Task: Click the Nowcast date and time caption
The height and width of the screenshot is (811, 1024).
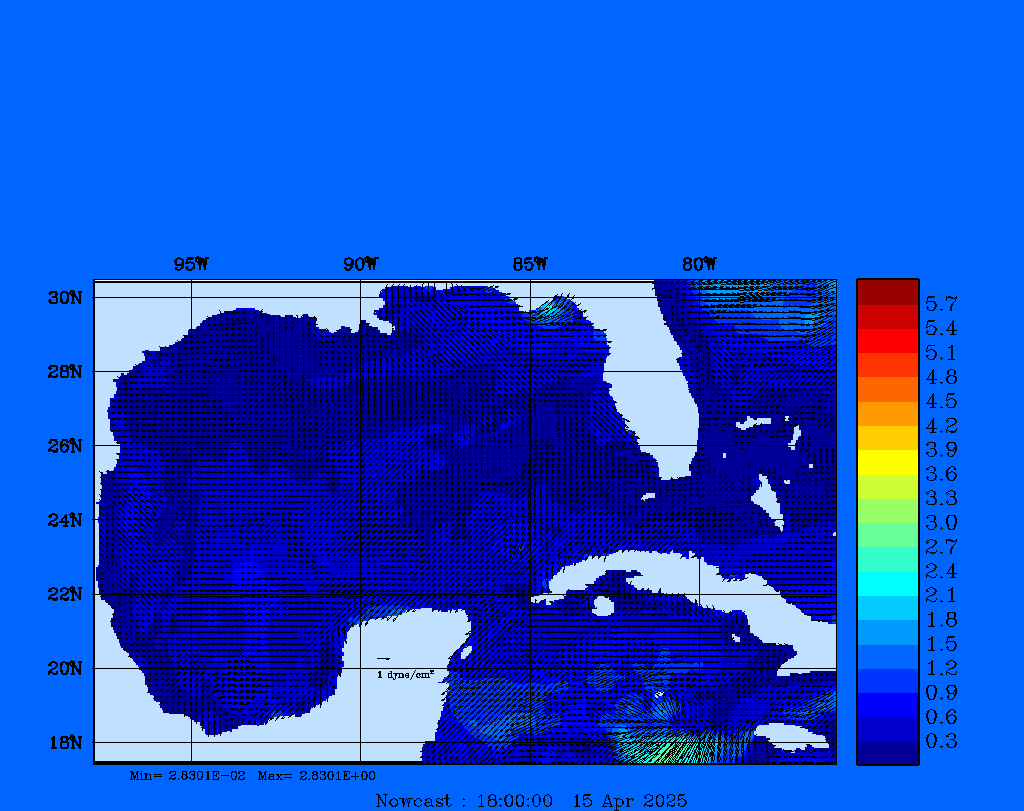Action: click(x=530, y=800)
